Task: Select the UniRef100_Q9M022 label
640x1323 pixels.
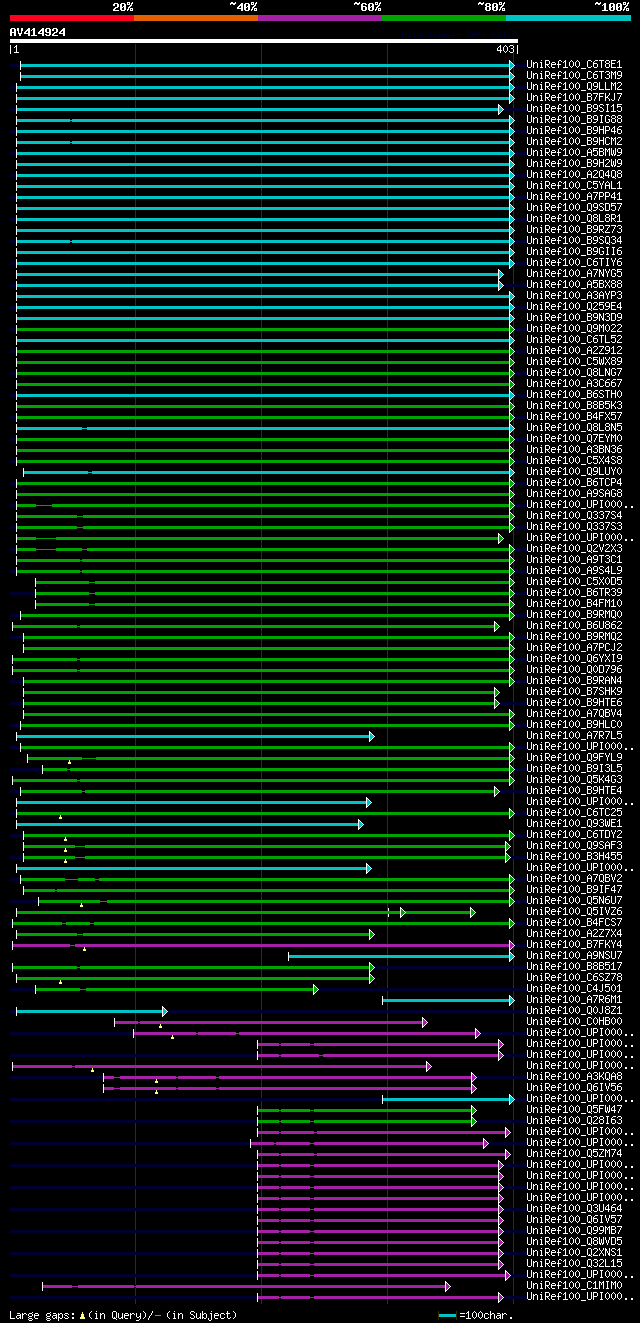Action: 574,329
